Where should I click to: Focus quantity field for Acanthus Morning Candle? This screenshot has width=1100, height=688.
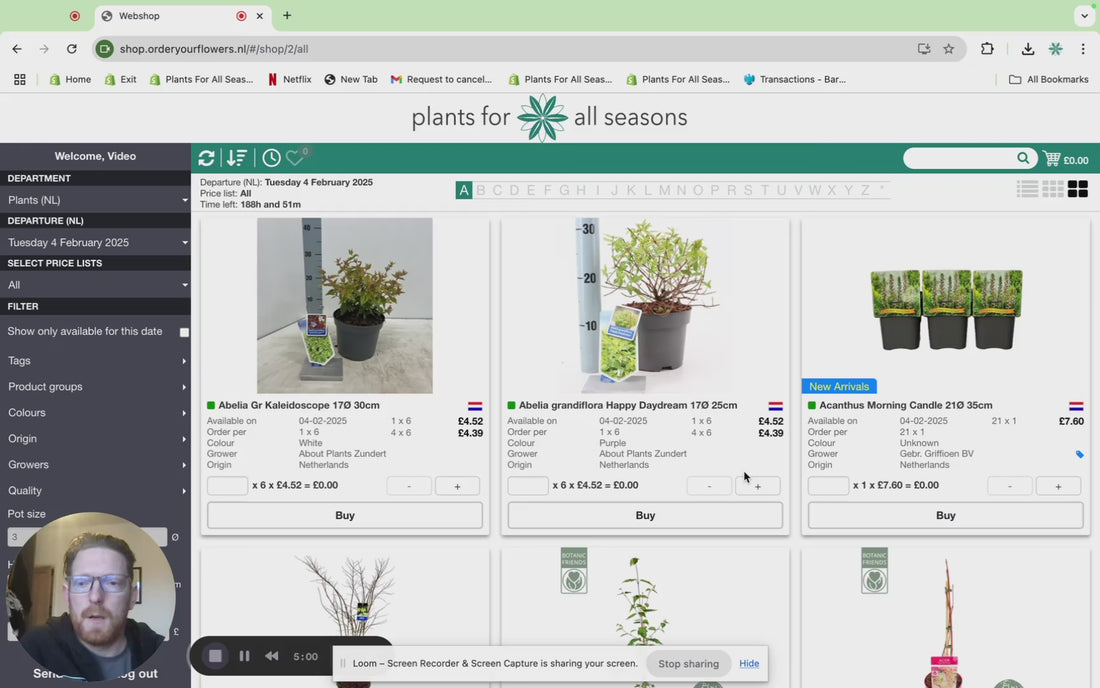(x=828, y=485)
